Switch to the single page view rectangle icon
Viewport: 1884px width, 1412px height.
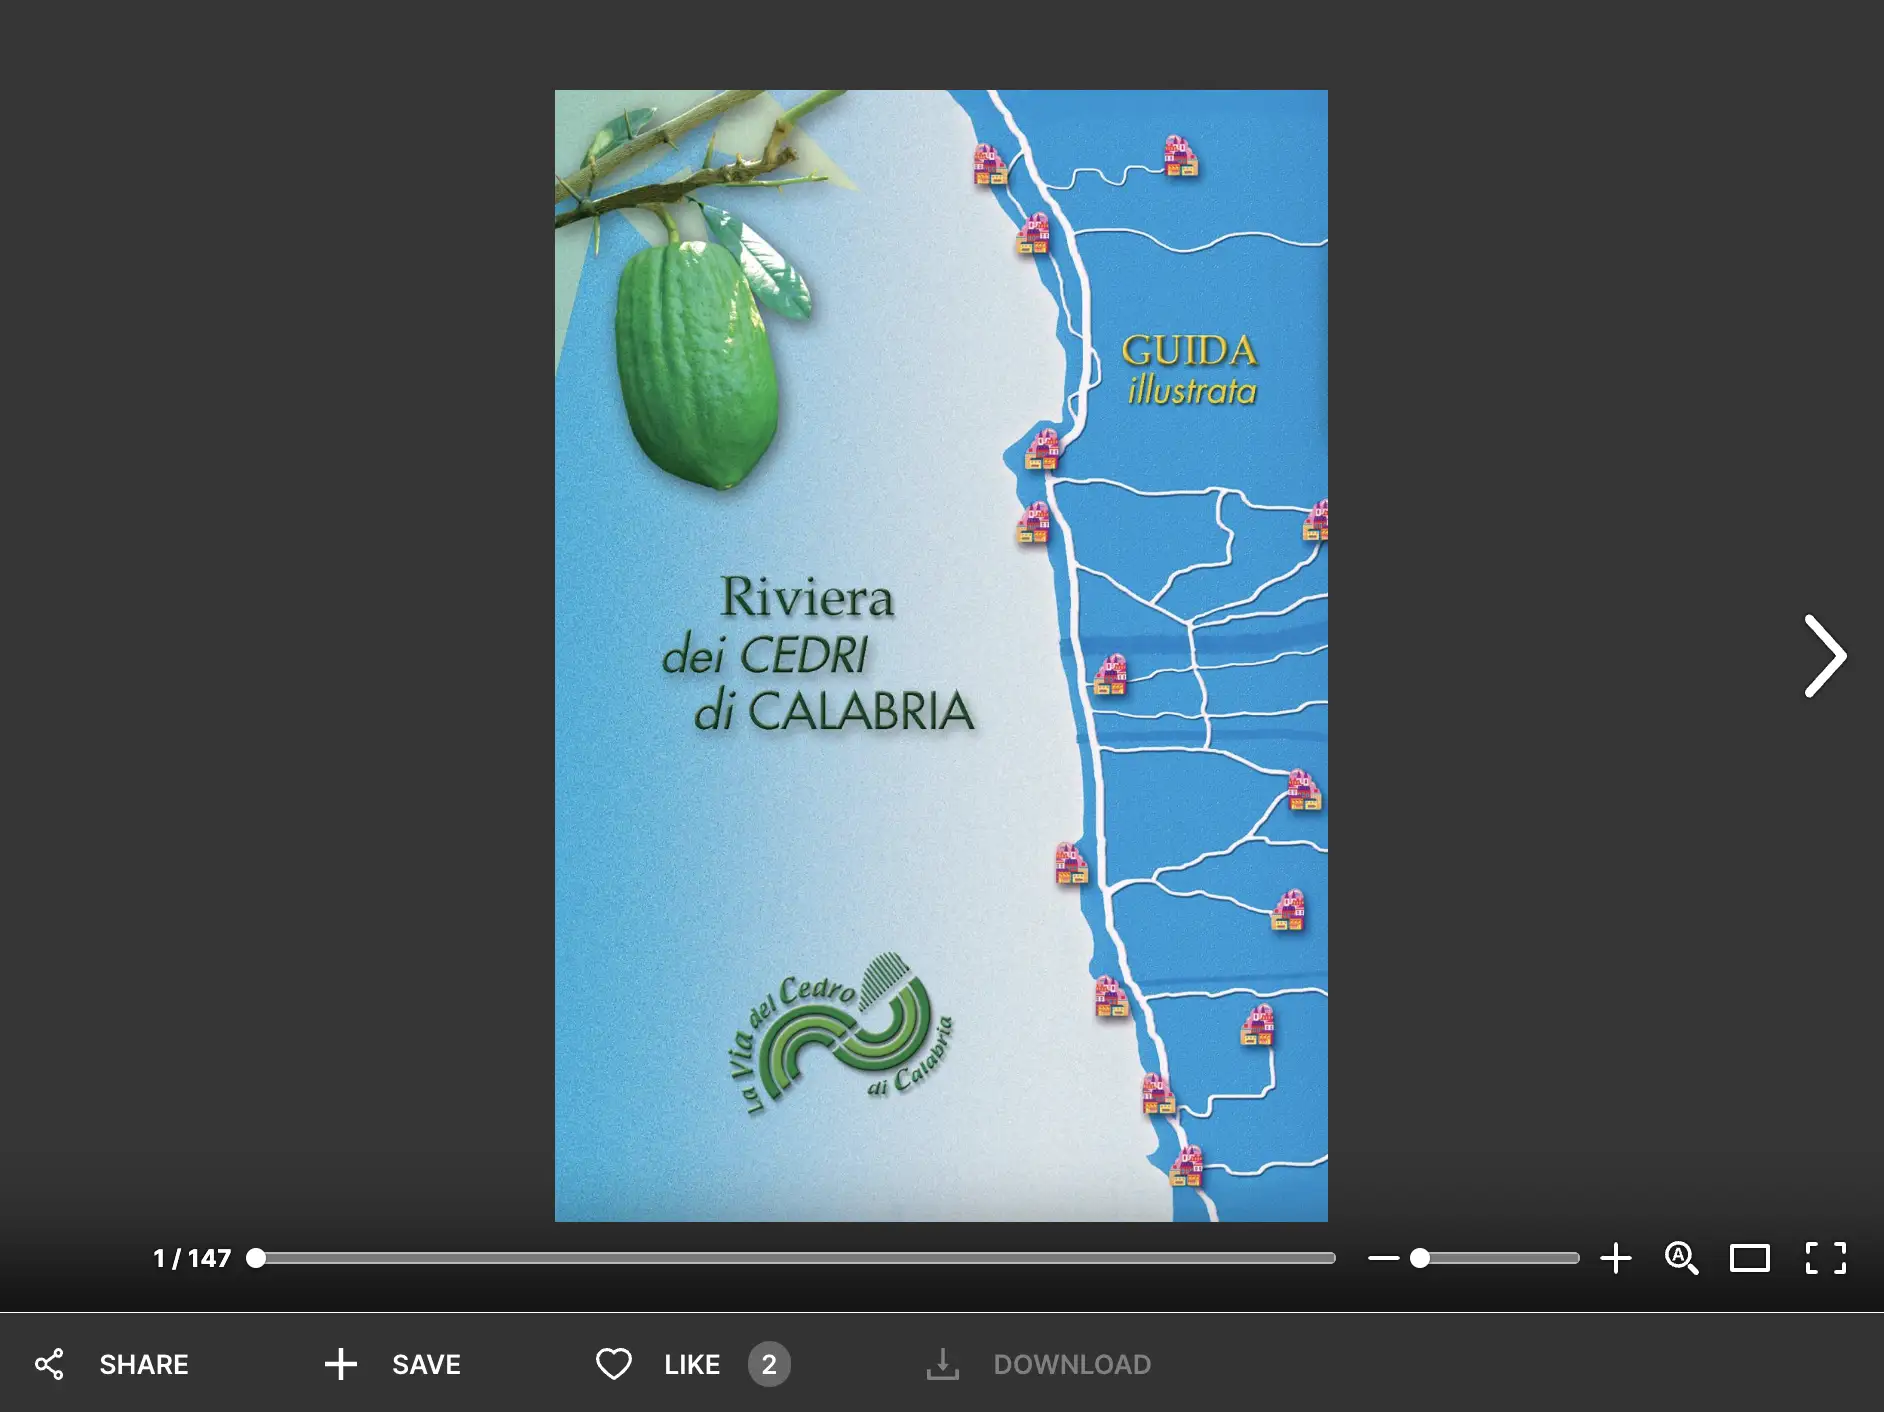(x=1749, y=1258)
